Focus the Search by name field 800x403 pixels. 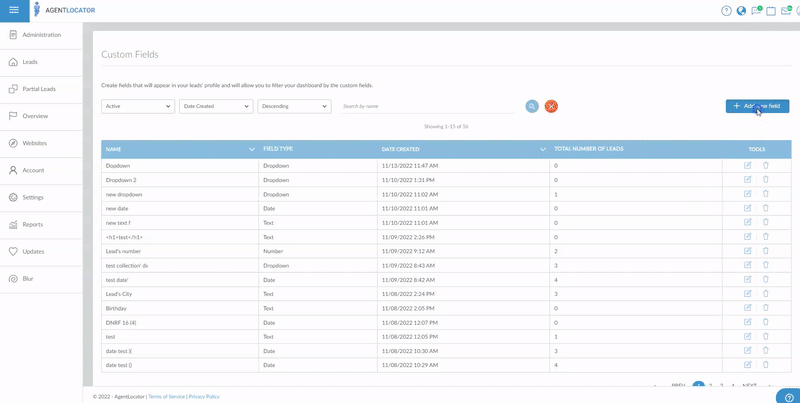428,106
